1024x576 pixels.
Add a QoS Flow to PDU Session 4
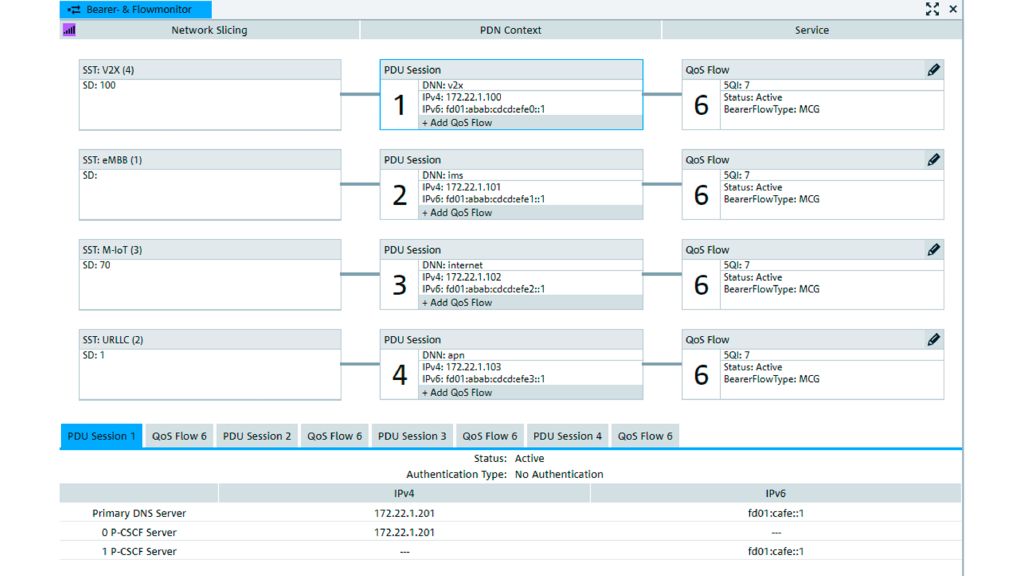tap(456, 393)
